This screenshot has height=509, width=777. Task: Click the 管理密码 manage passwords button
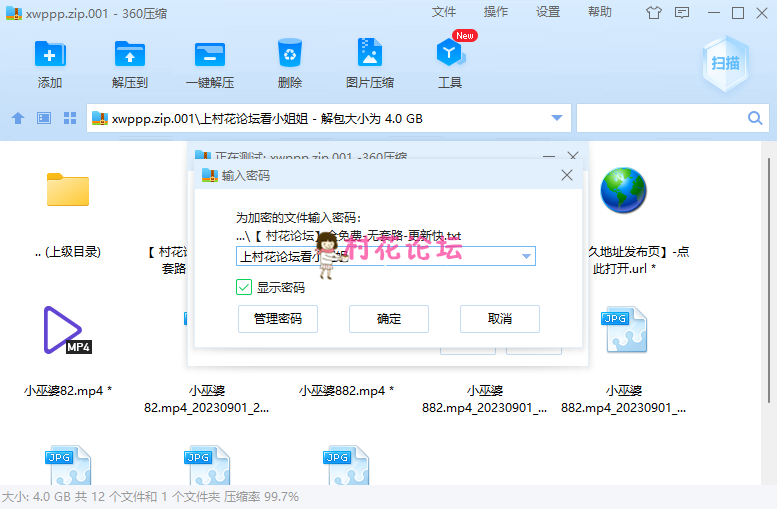[x=278, y=319]
